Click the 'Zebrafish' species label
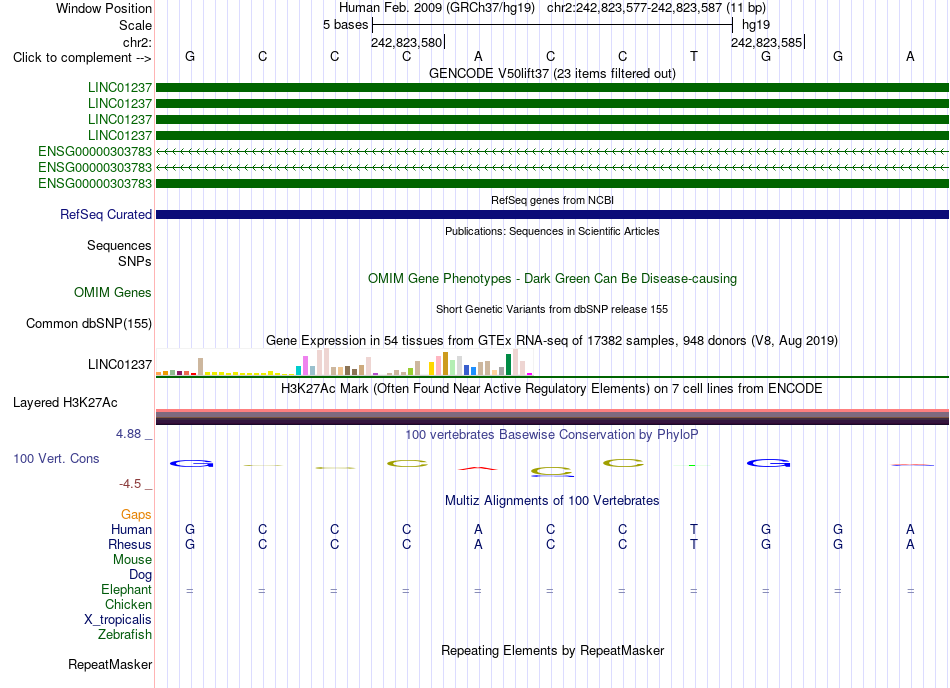This screenshot has height=688, width=950. coord(125,635)
